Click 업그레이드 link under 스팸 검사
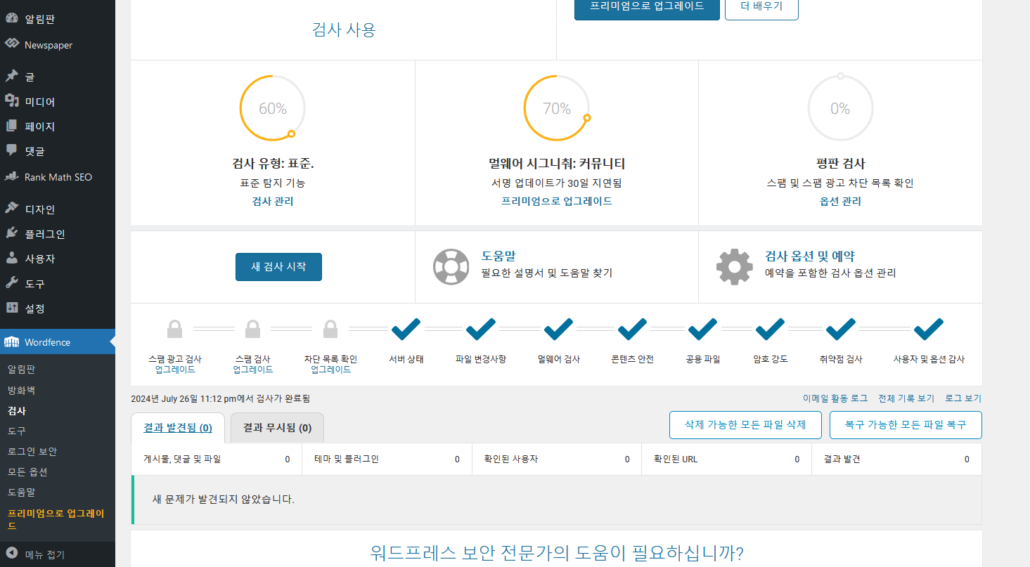 (253, 370)
